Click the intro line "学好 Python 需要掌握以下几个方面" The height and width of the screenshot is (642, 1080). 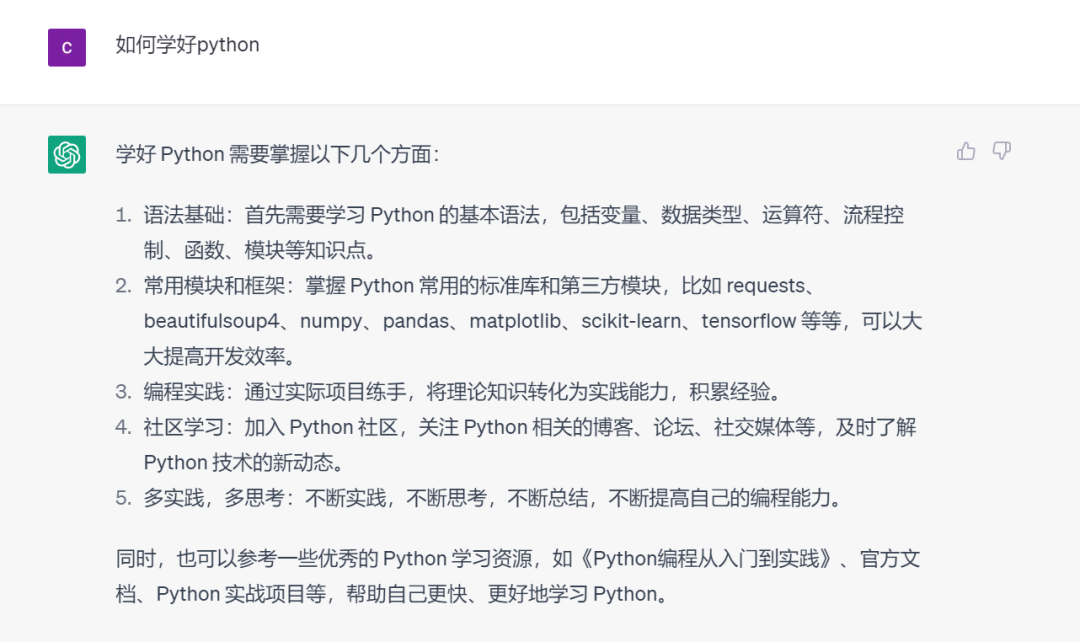277,154
